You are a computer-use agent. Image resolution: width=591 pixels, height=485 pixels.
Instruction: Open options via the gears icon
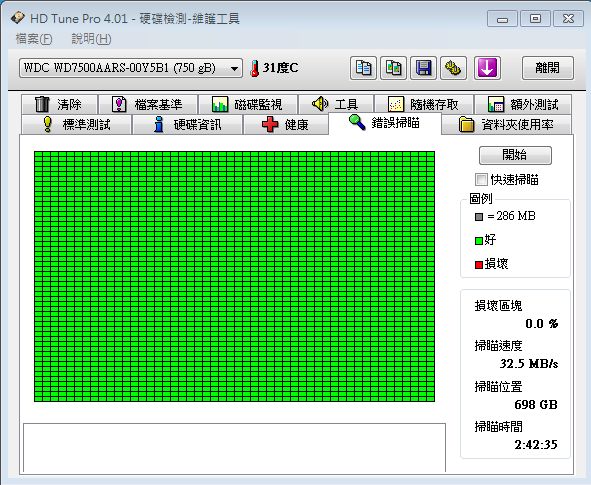(x=453, y=68)
